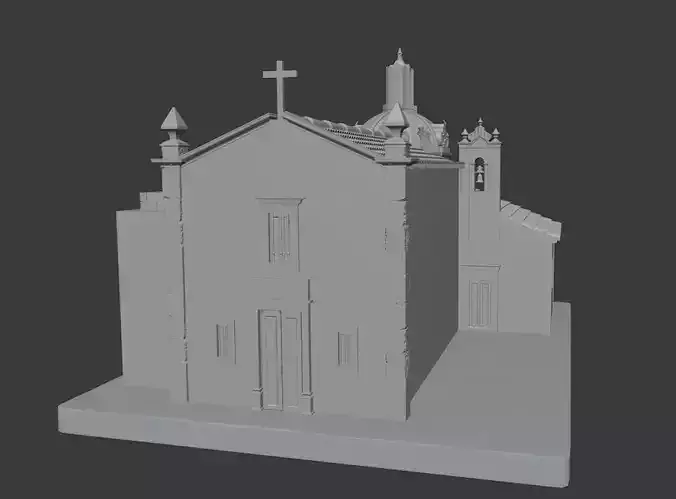Click the bell in the bell tower

click(479, 175)
